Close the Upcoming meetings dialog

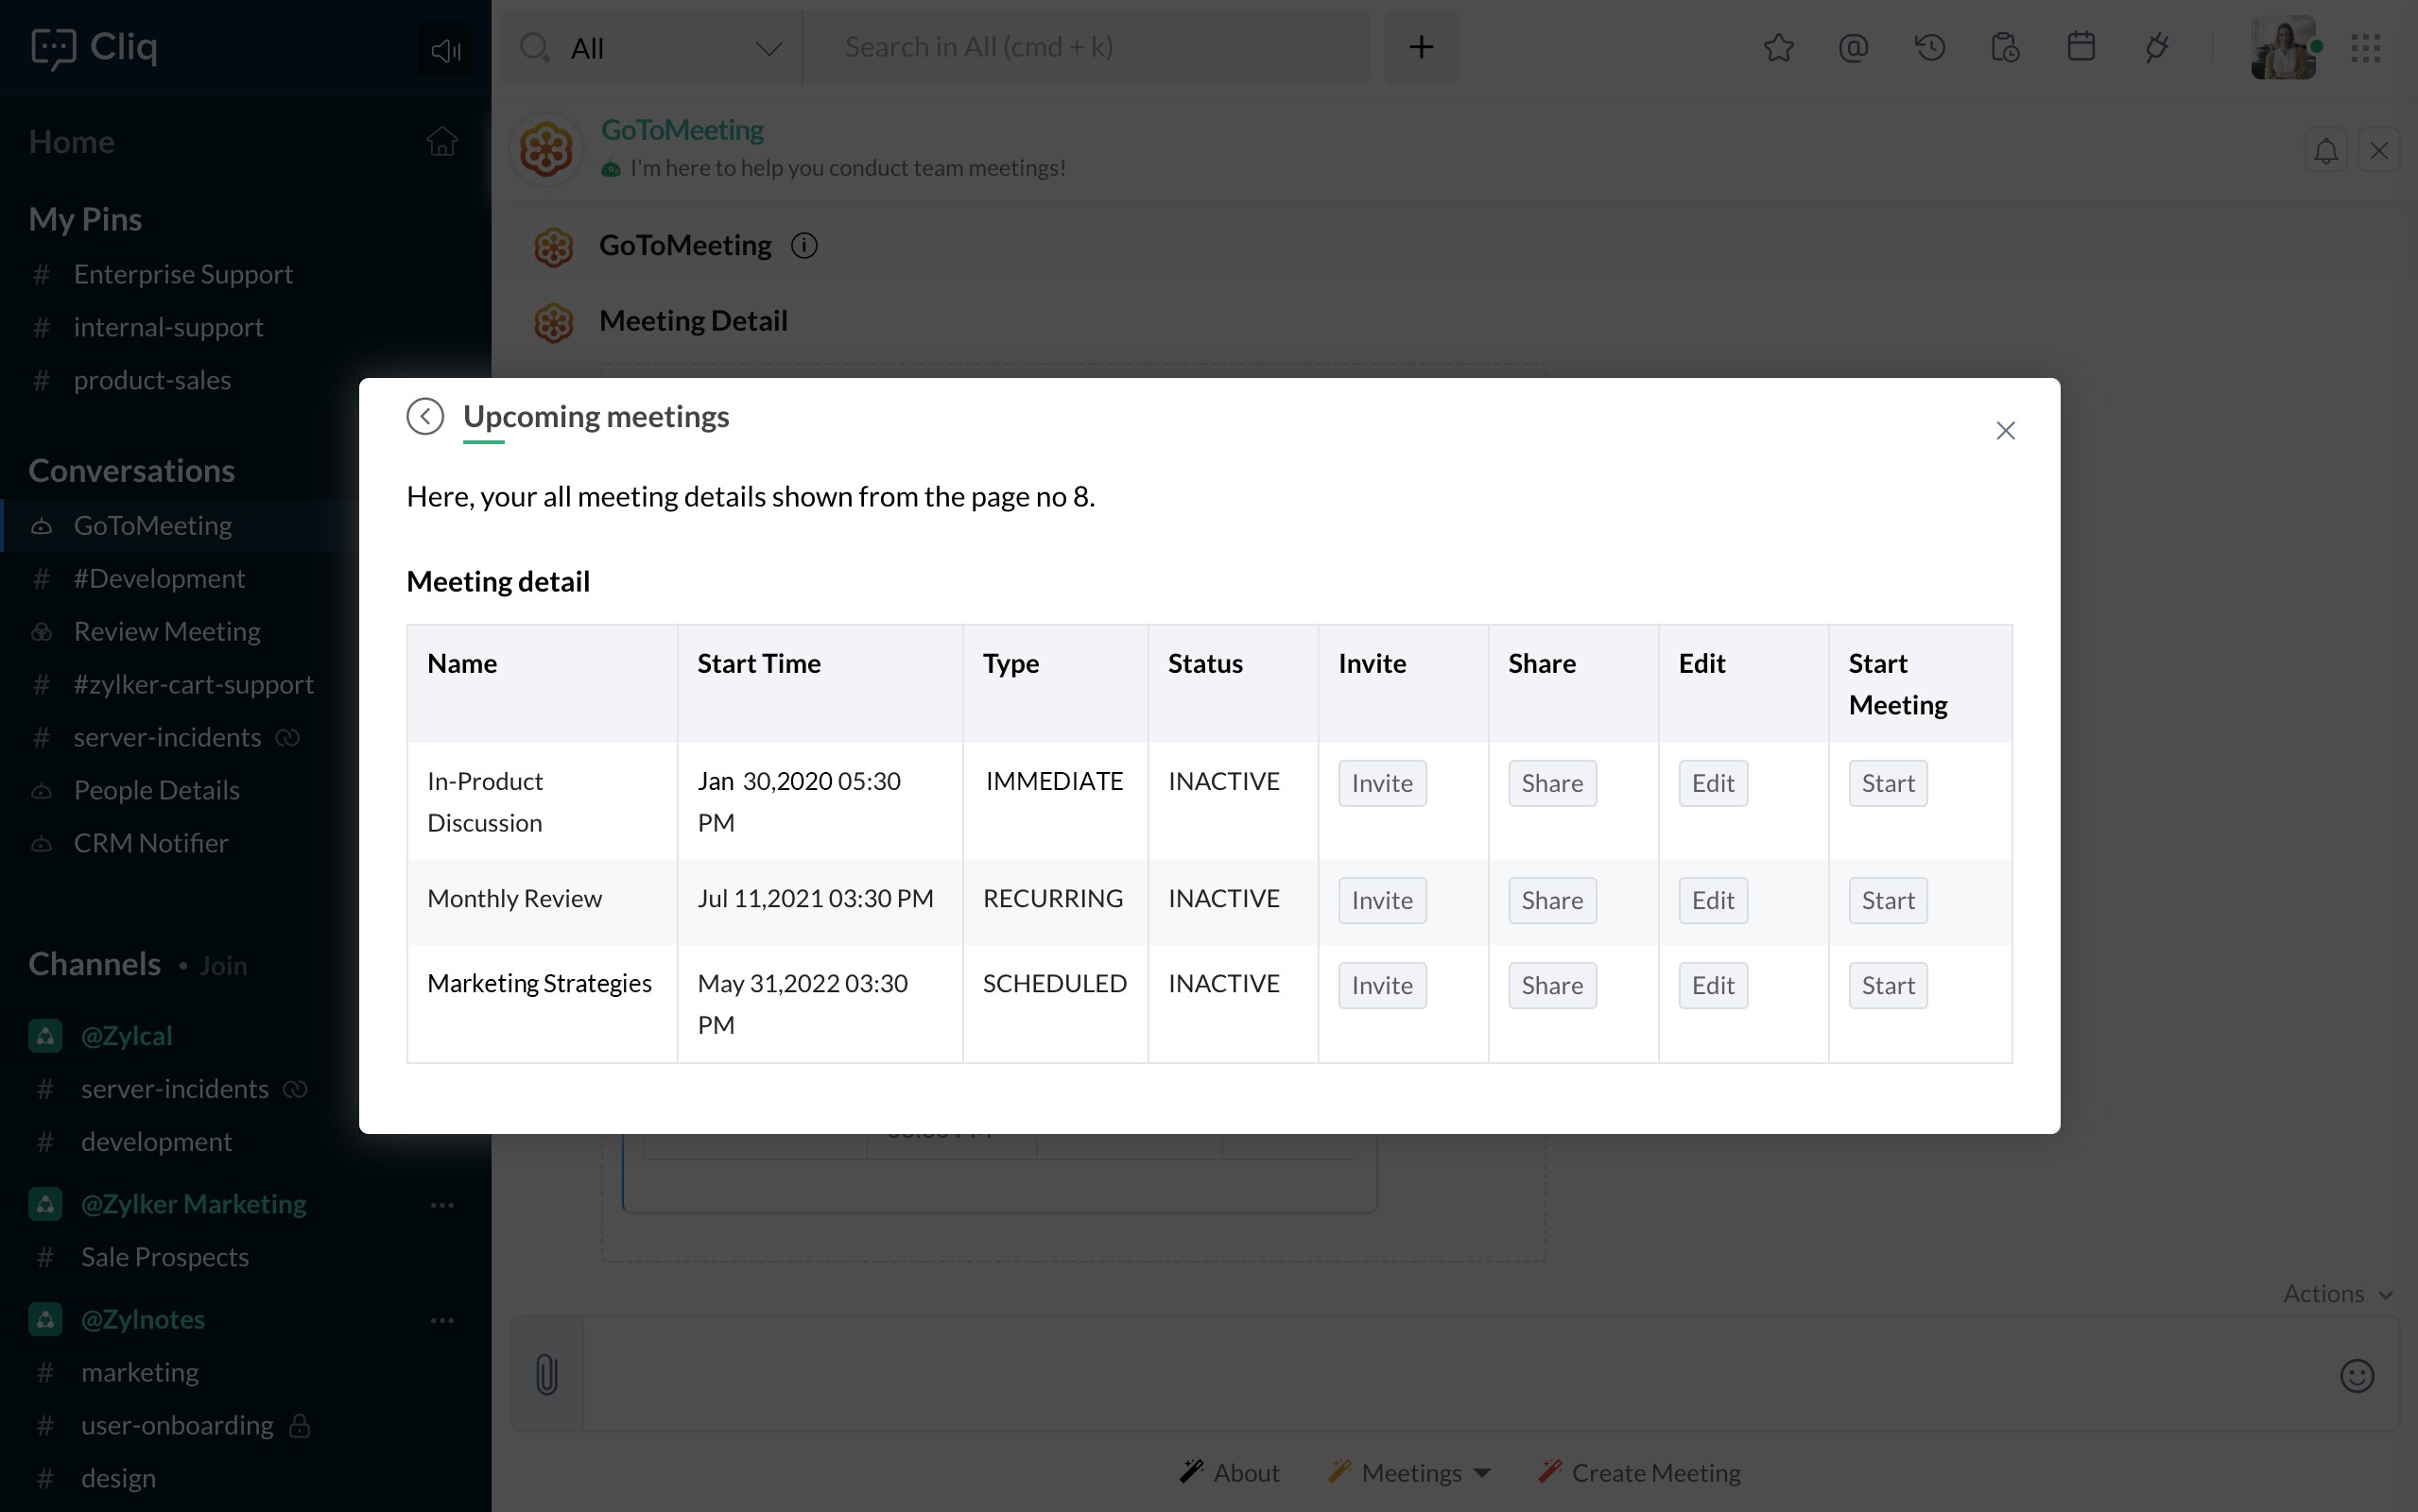(x=2005, y=430)
